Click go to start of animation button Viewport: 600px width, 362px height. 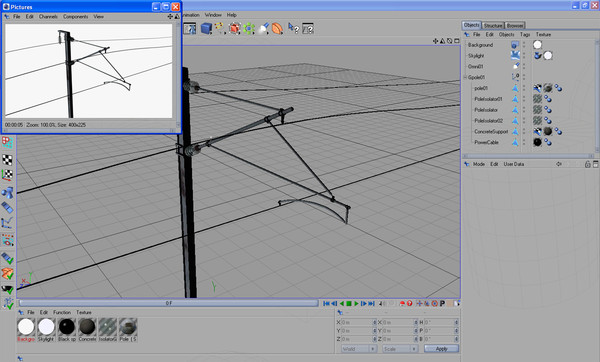tap(326, 303)
